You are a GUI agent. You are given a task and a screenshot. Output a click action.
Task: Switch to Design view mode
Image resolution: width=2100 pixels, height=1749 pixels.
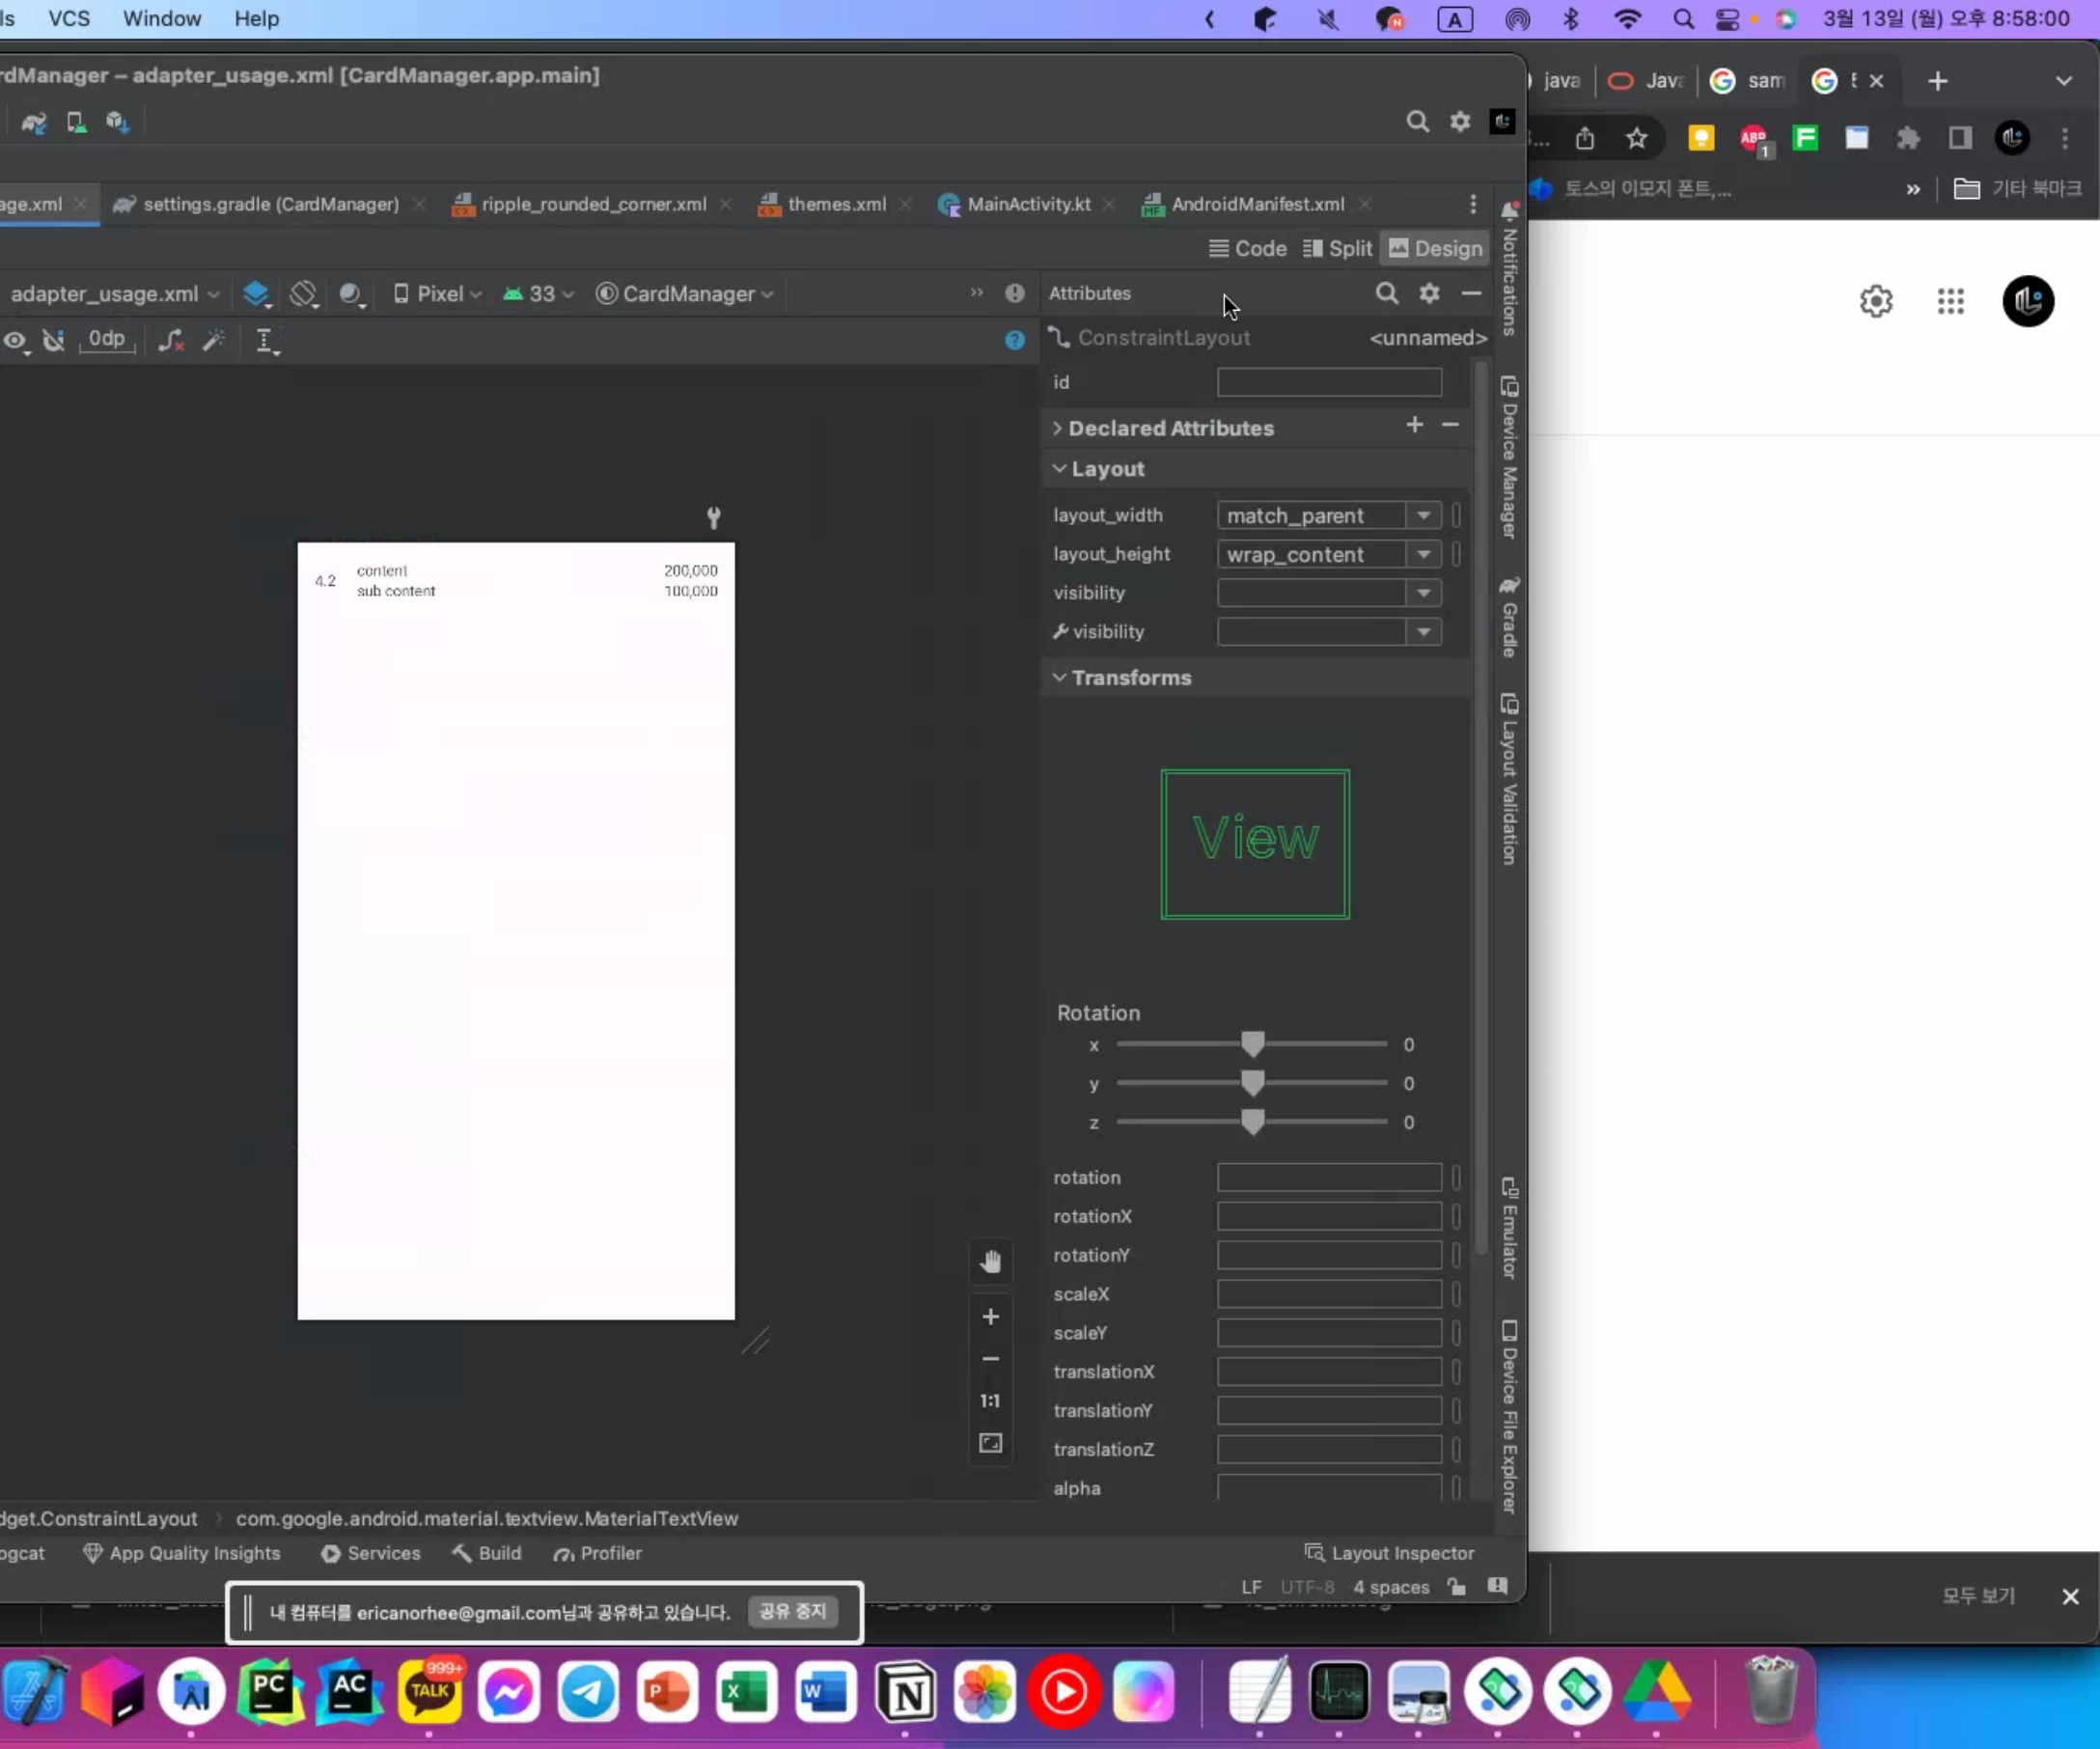coord(1436,249)
